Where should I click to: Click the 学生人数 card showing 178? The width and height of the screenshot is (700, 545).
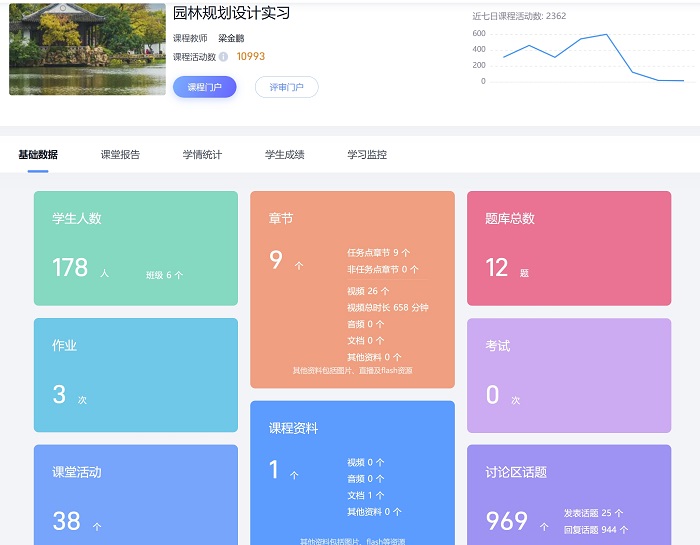(136, 248)
